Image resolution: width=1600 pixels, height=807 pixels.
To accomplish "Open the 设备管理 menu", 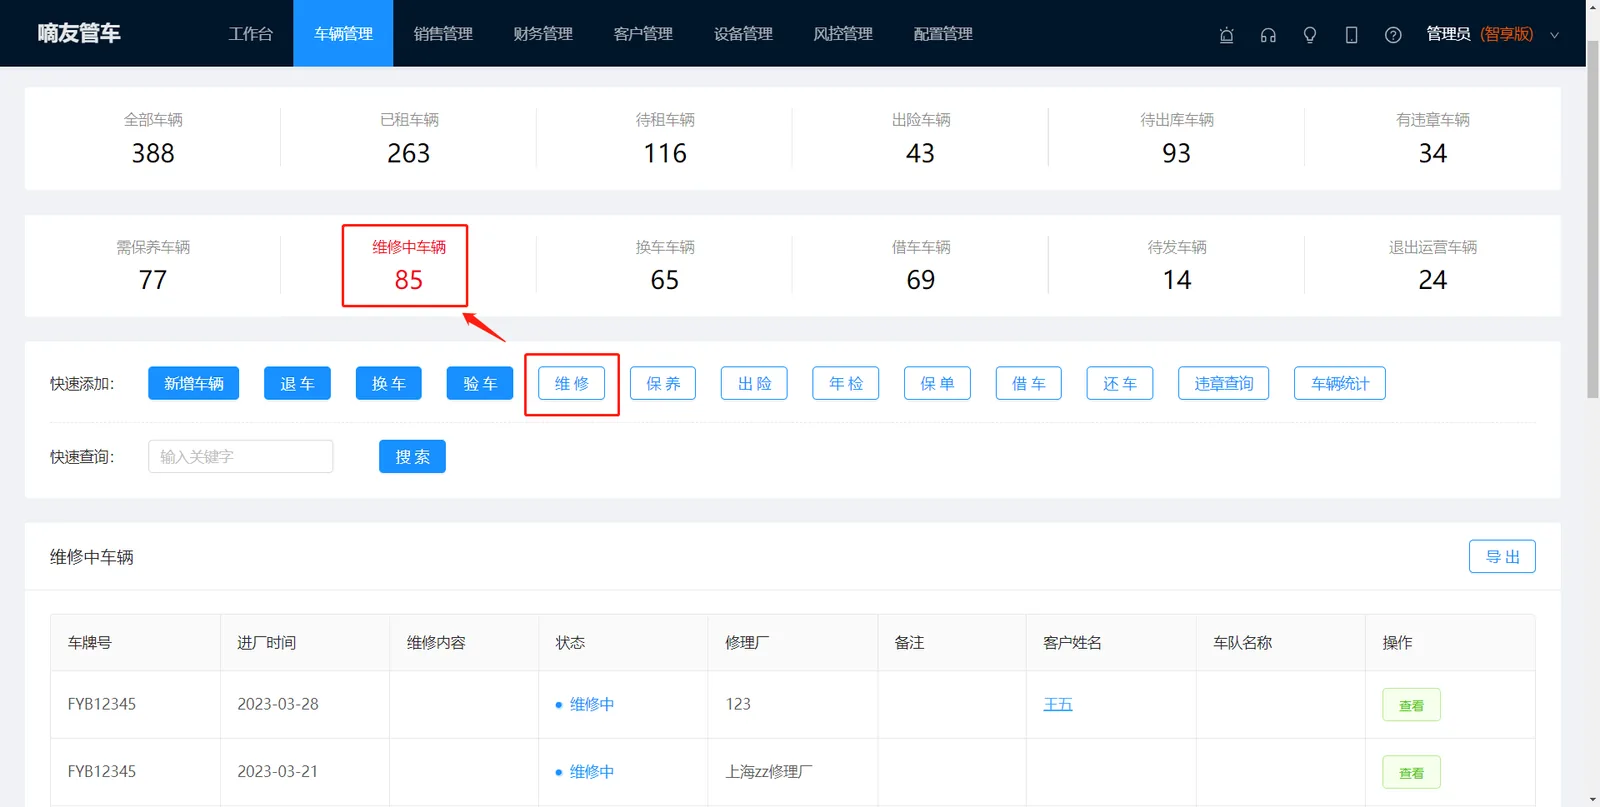I will point(743,34).
